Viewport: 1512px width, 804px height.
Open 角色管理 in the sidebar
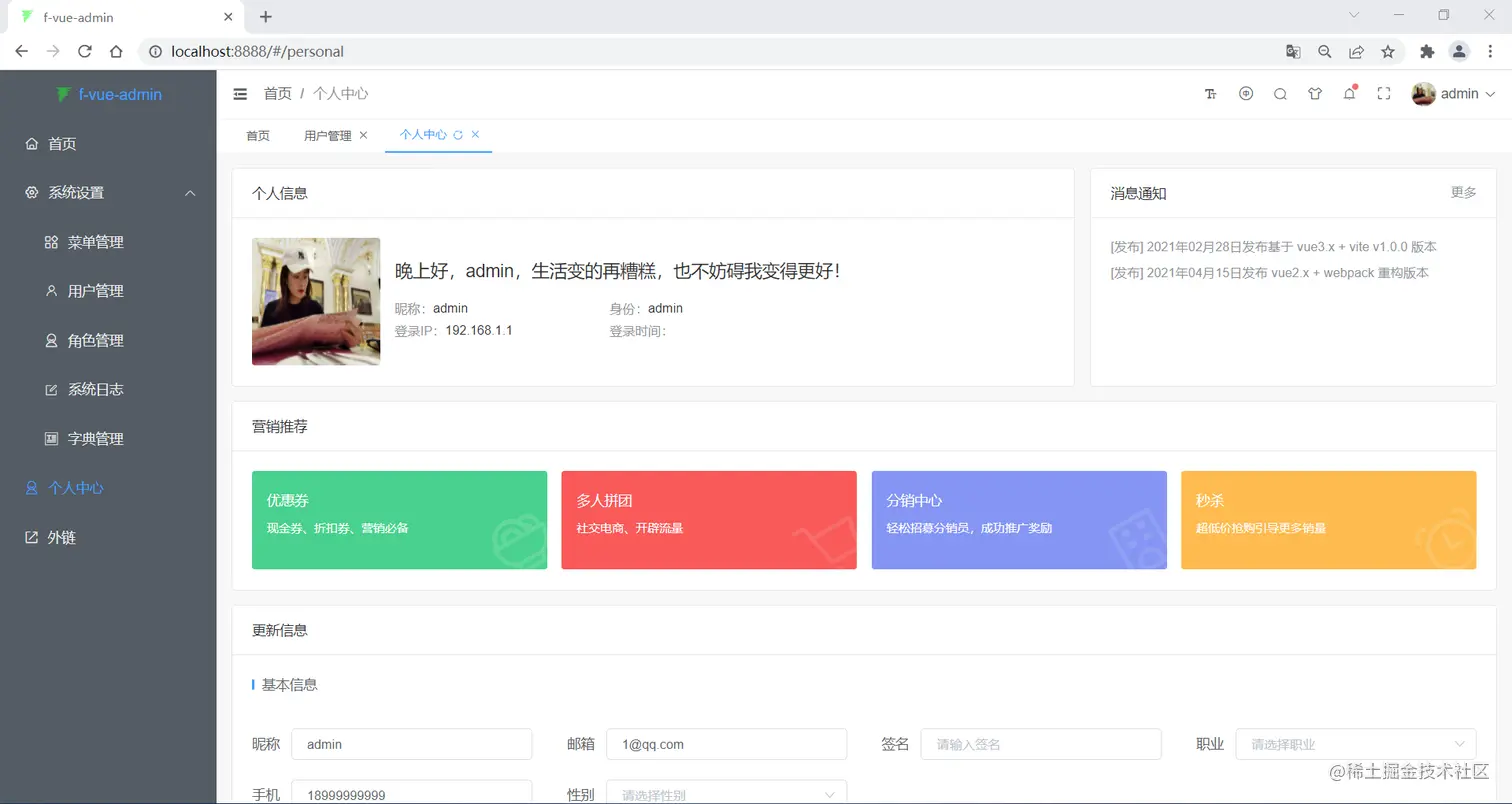point(108,340)
